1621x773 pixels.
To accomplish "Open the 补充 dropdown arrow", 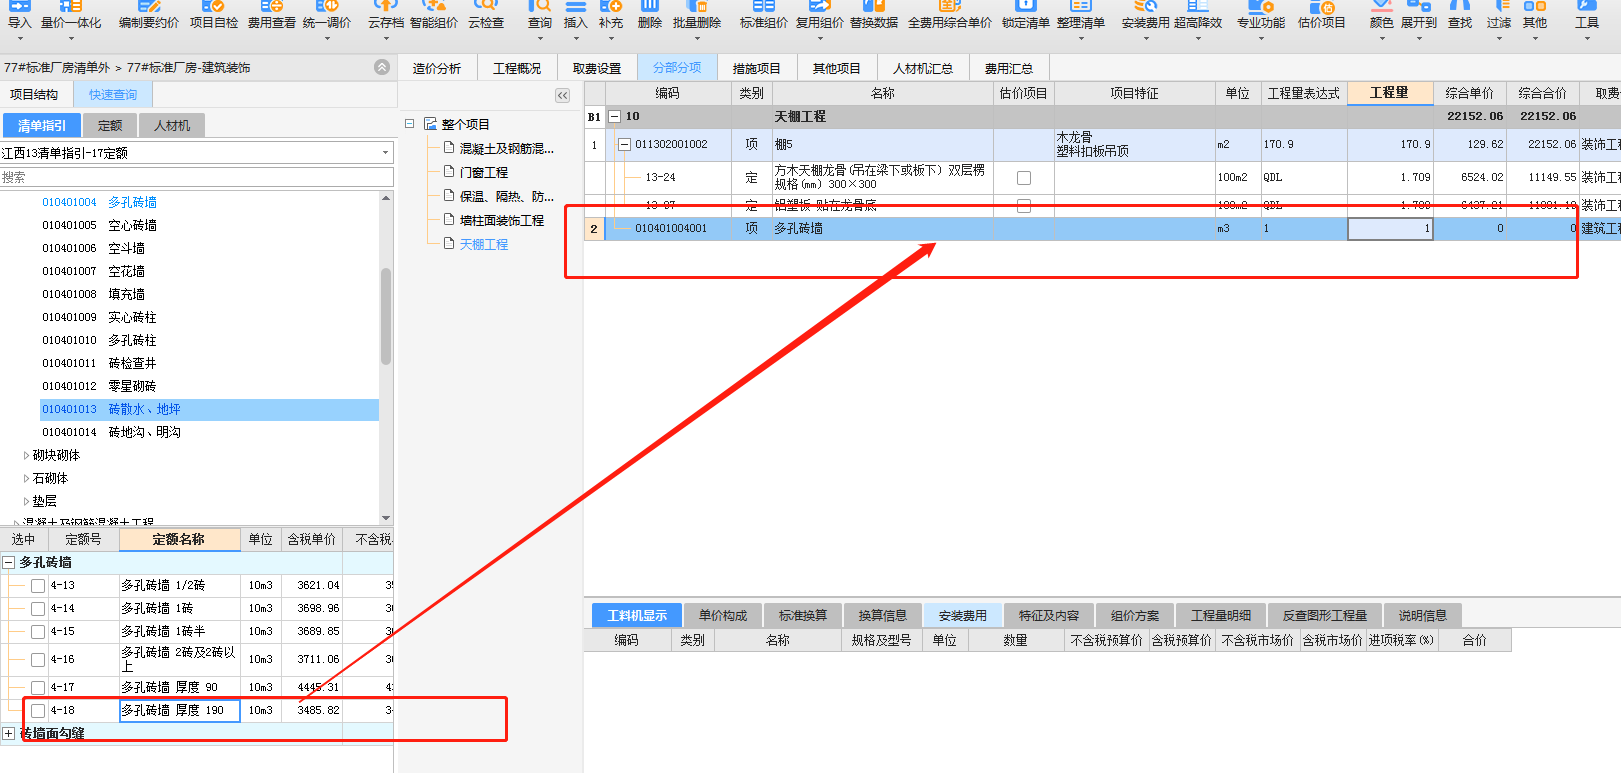I will tap(611, 39).
